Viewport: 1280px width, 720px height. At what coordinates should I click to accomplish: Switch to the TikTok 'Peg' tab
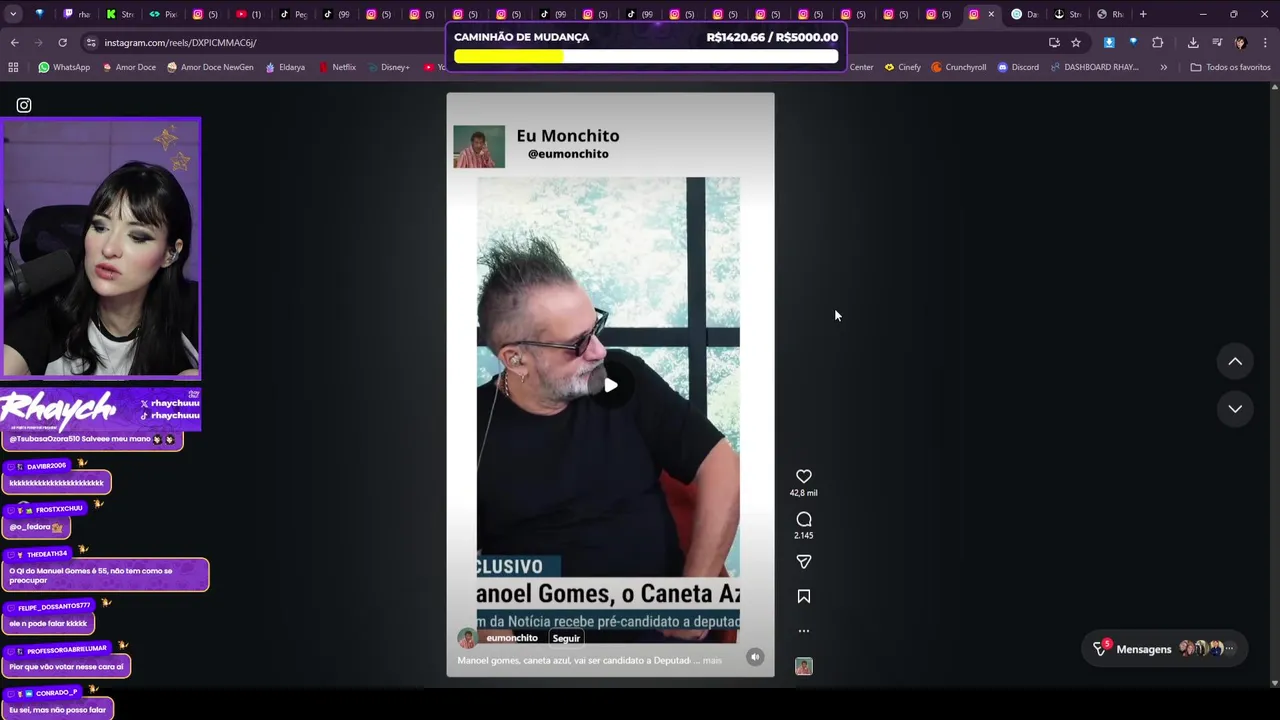(x=293, y=14)
